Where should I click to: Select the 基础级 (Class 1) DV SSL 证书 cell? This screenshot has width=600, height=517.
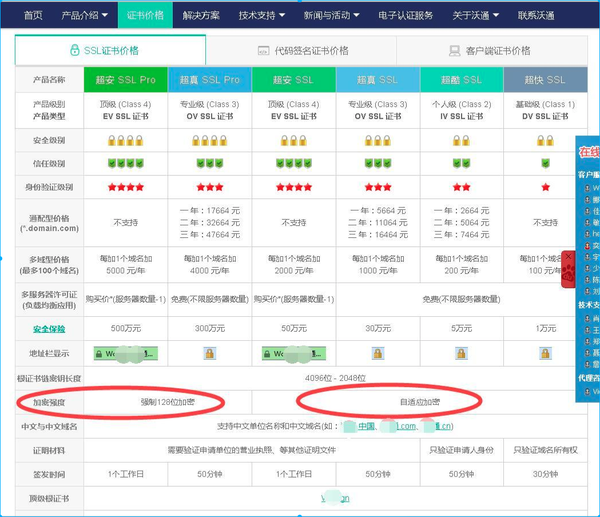[545, 110]
